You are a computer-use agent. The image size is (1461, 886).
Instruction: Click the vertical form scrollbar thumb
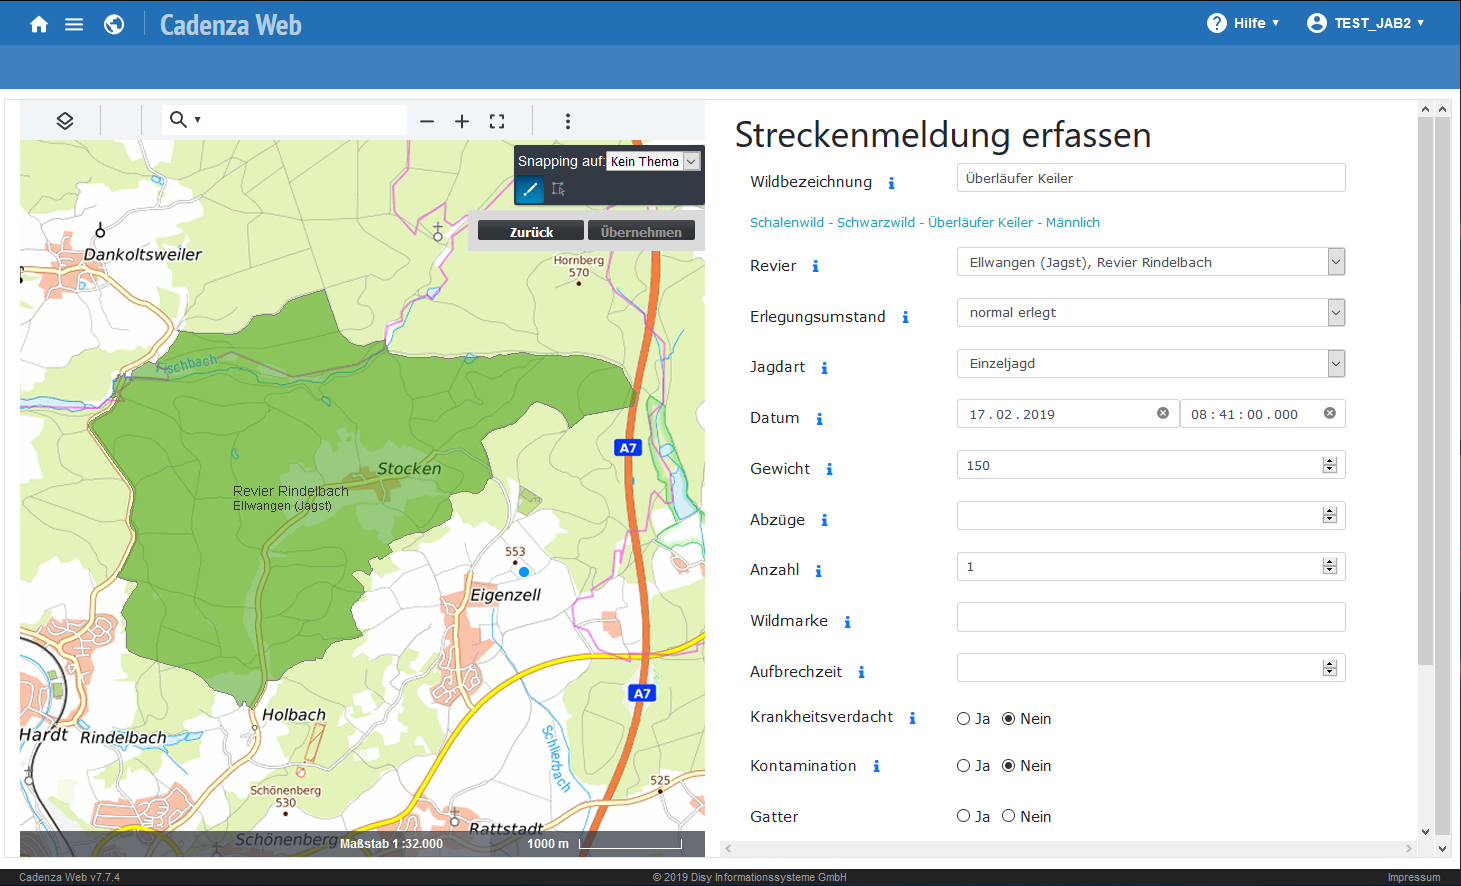click(1426, 390)
